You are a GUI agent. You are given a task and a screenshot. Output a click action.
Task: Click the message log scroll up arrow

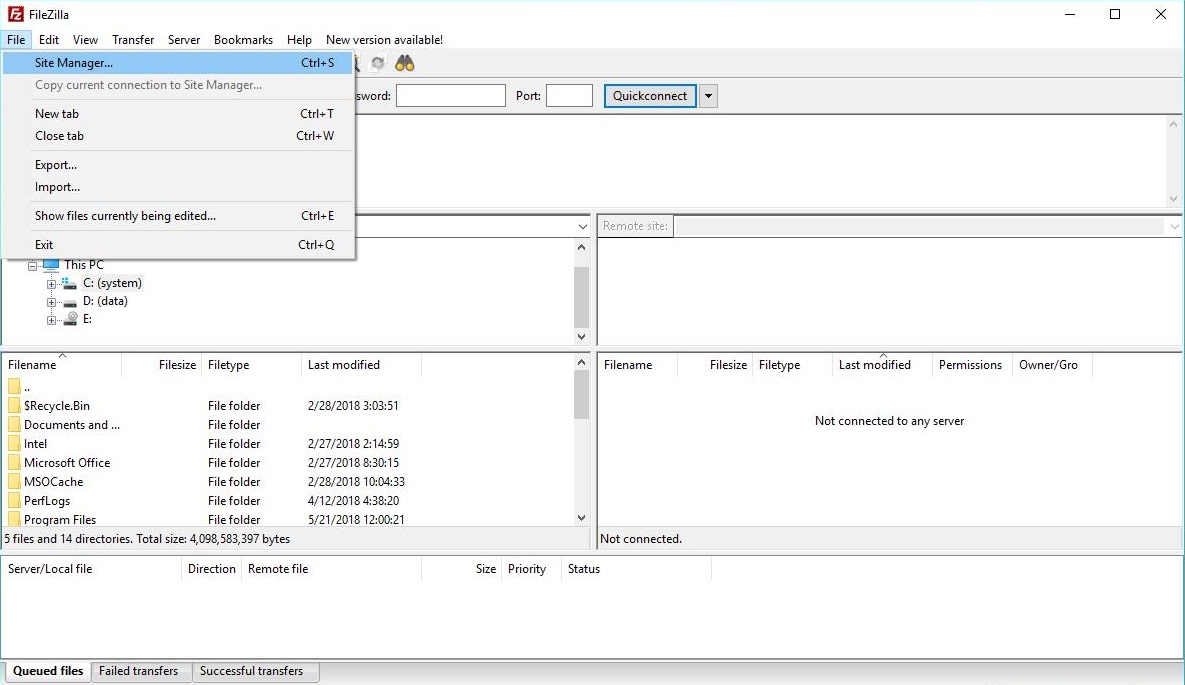1174,125
